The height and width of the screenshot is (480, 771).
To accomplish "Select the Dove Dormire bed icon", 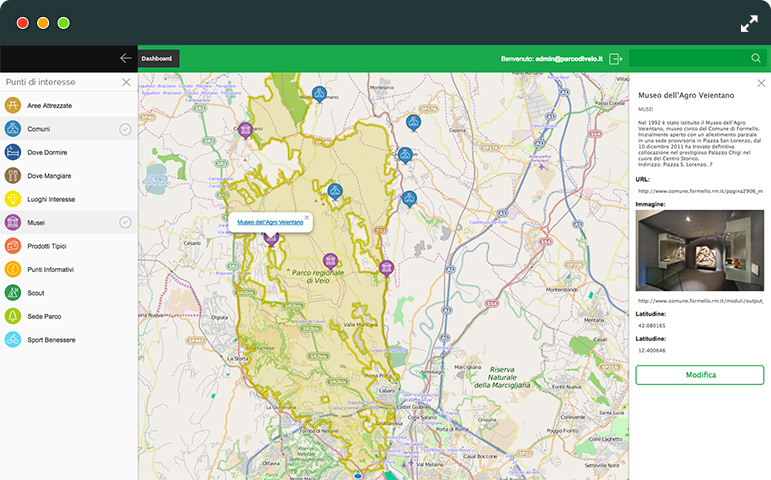I will tap(13, 152).
